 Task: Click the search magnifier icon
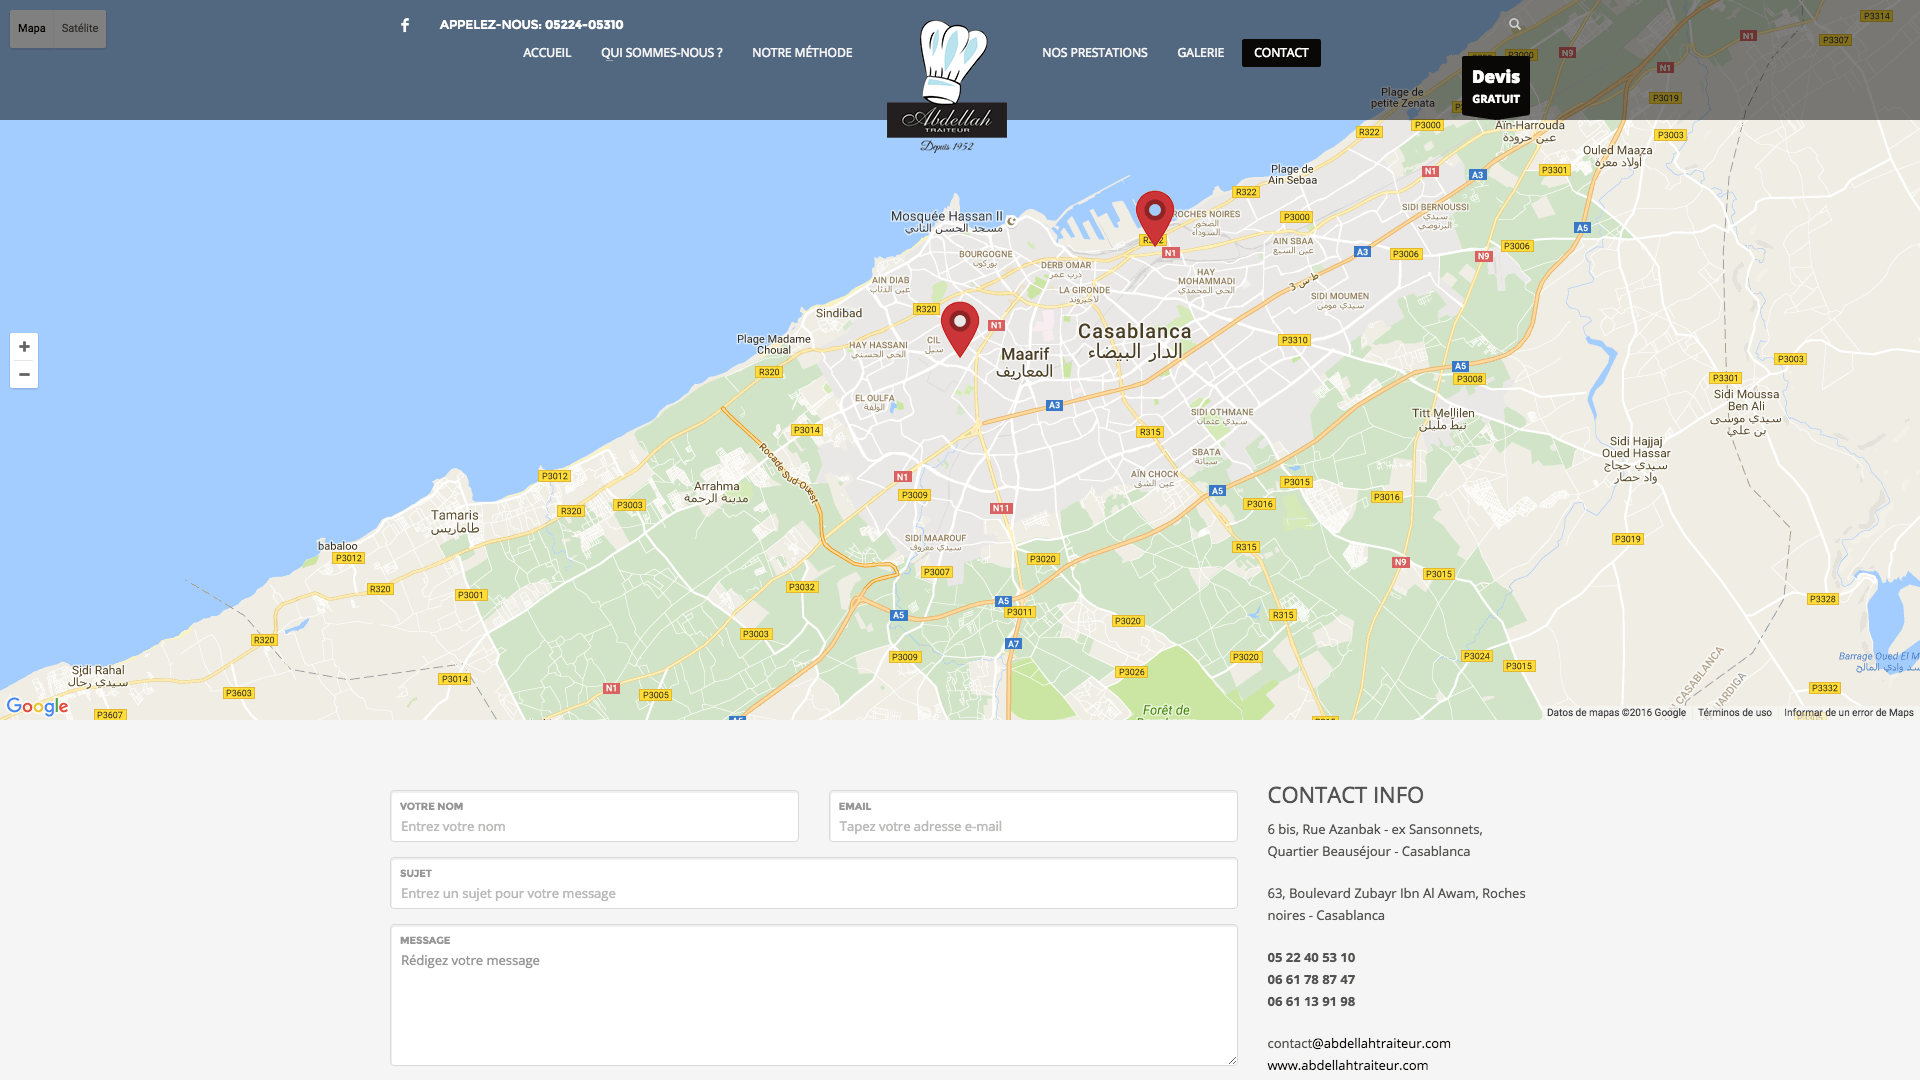click(1515, 24)
